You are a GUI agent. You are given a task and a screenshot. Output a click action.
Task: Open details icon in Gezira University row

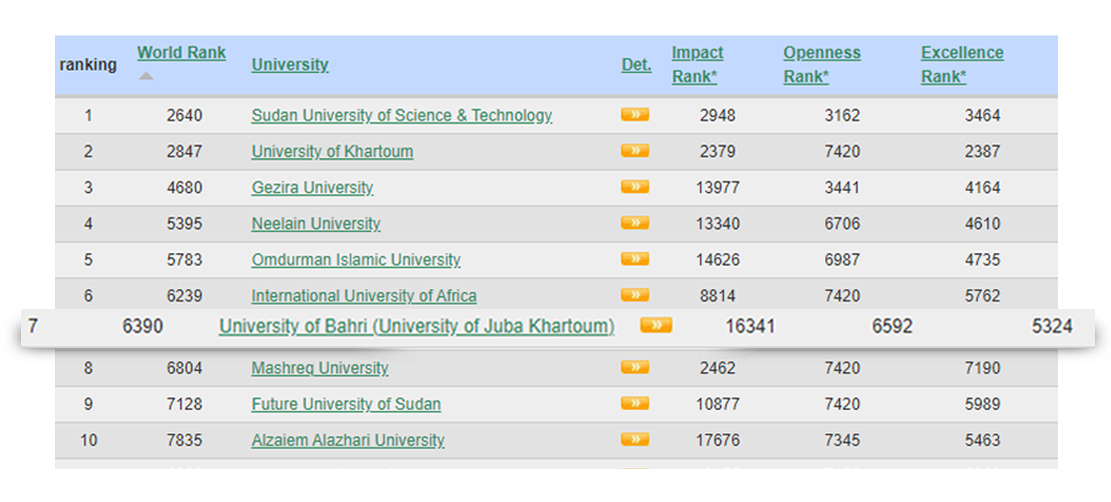[x=635, y=186]
